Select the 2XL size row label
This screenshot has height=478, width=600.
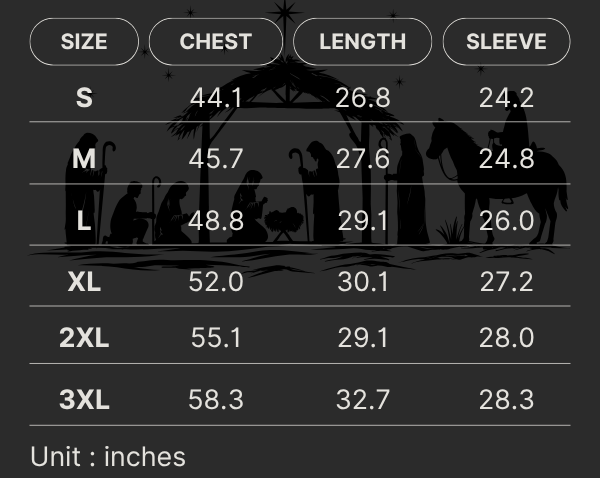pos(84,338)
